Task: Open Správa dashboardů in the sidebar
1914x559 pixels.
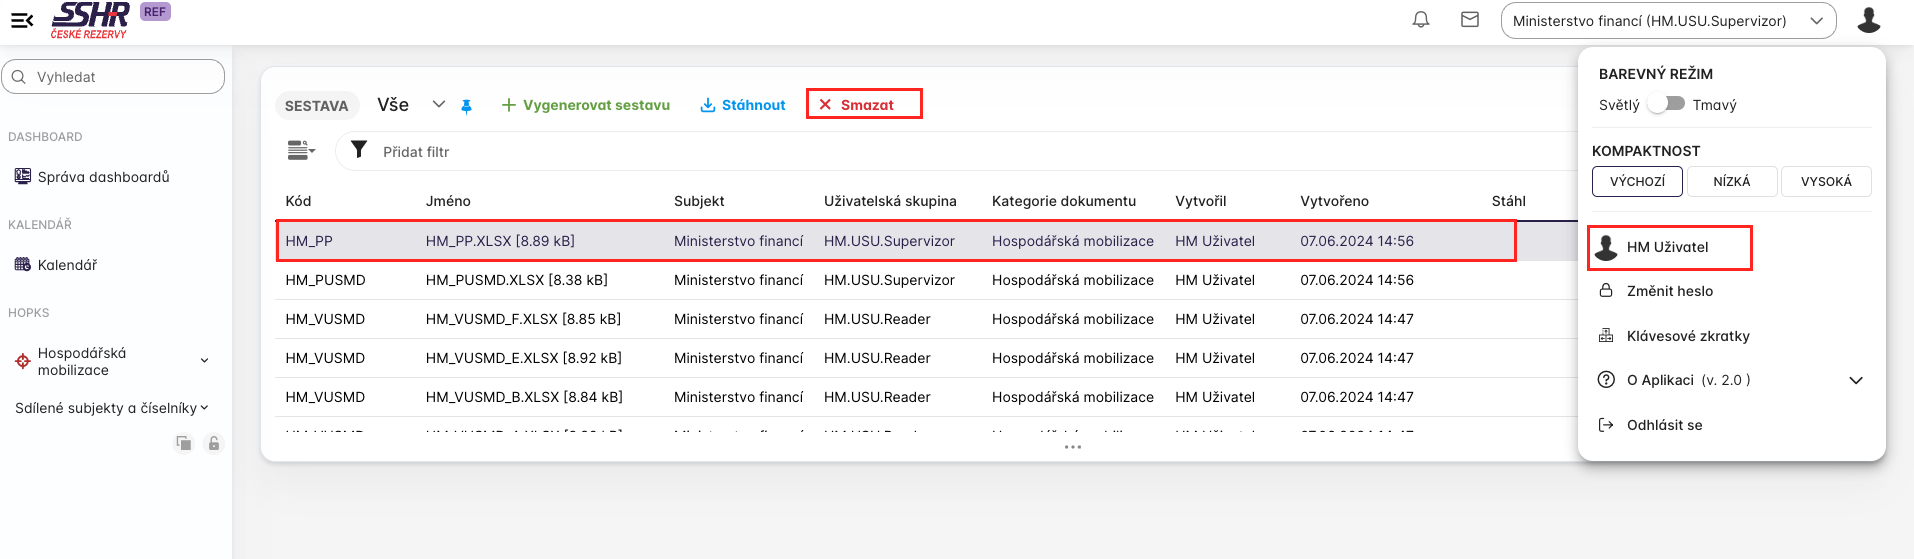Action: 103,177
